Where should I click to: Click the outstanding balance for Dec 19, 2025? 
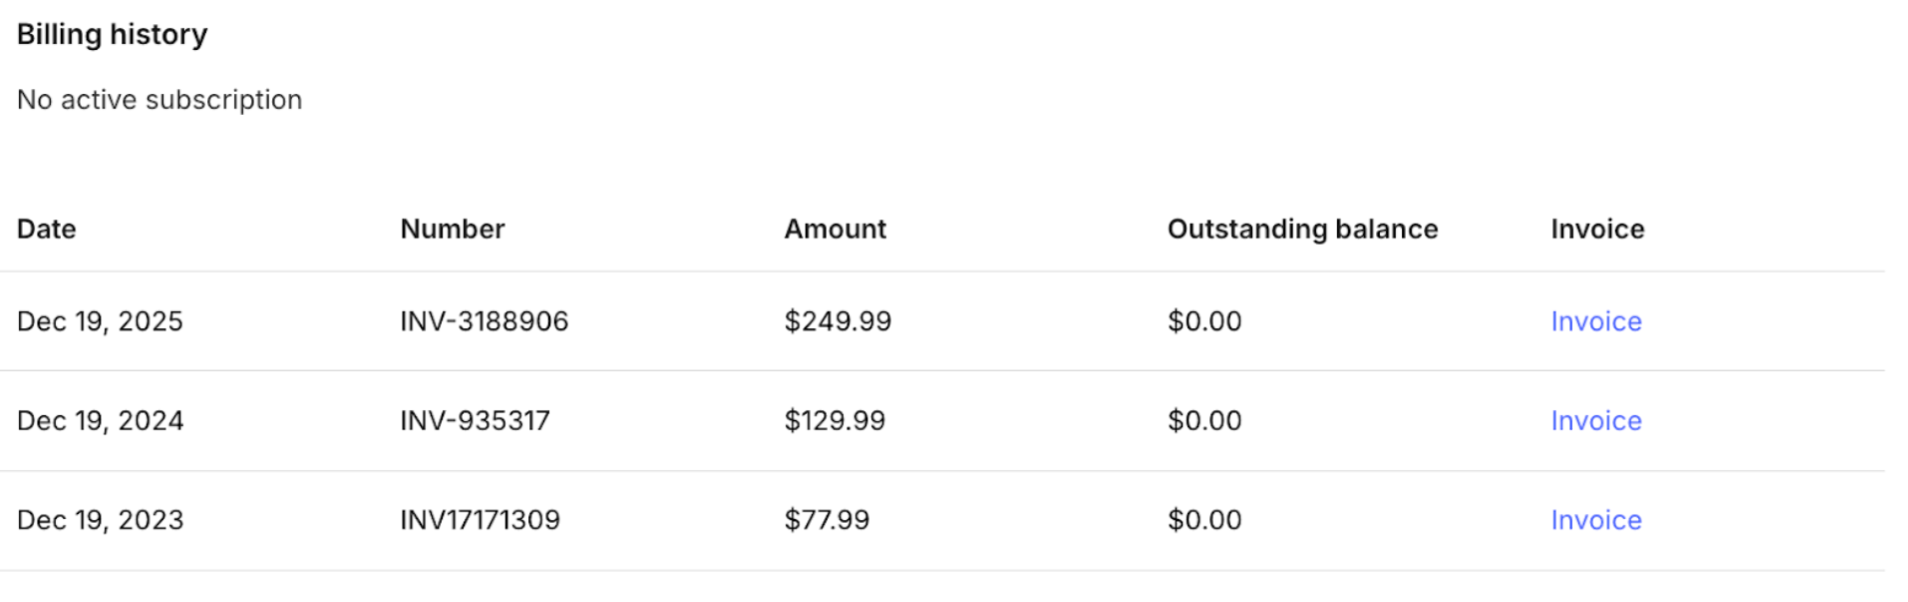(1204, 321)
